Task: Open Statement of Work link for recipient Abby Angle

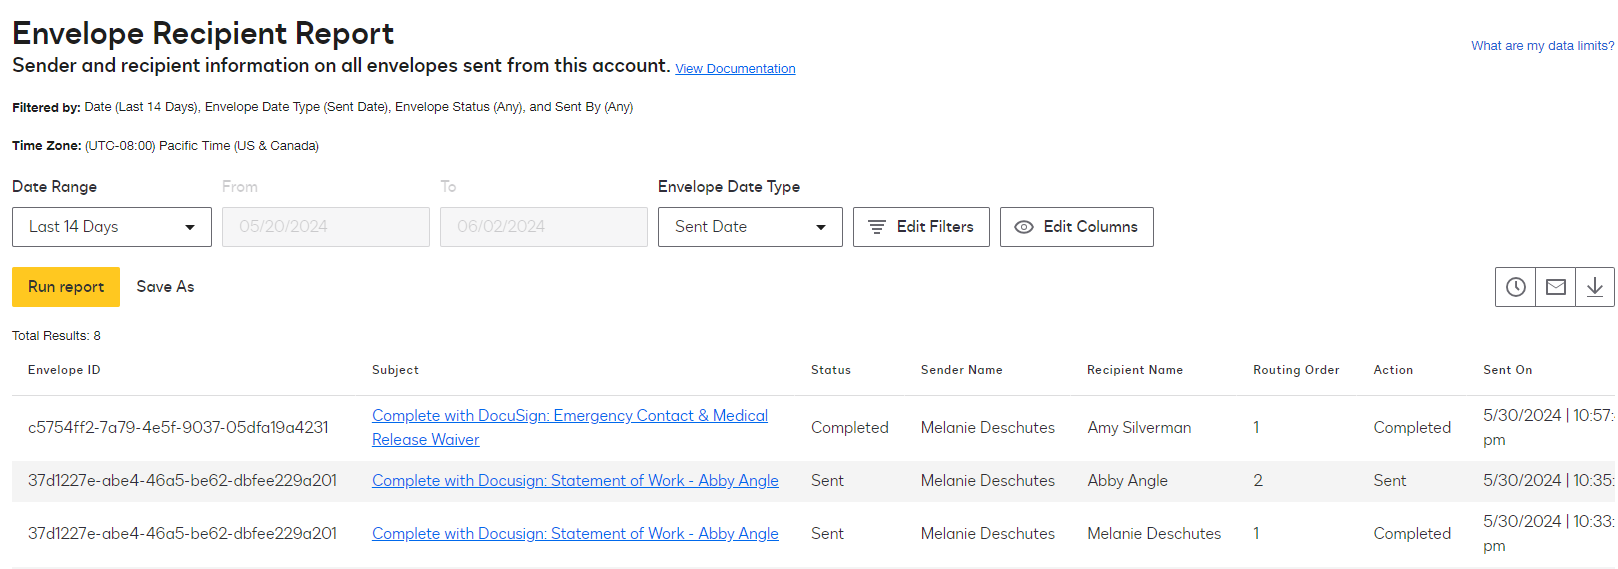Action: [x=575, y=481]
